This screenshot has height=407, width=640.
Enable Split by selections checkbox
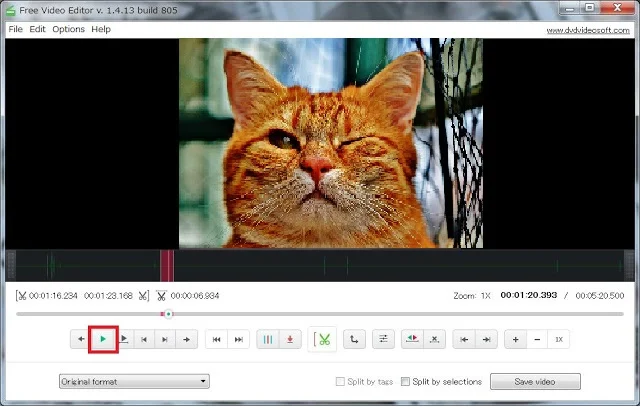pos(405,382)
